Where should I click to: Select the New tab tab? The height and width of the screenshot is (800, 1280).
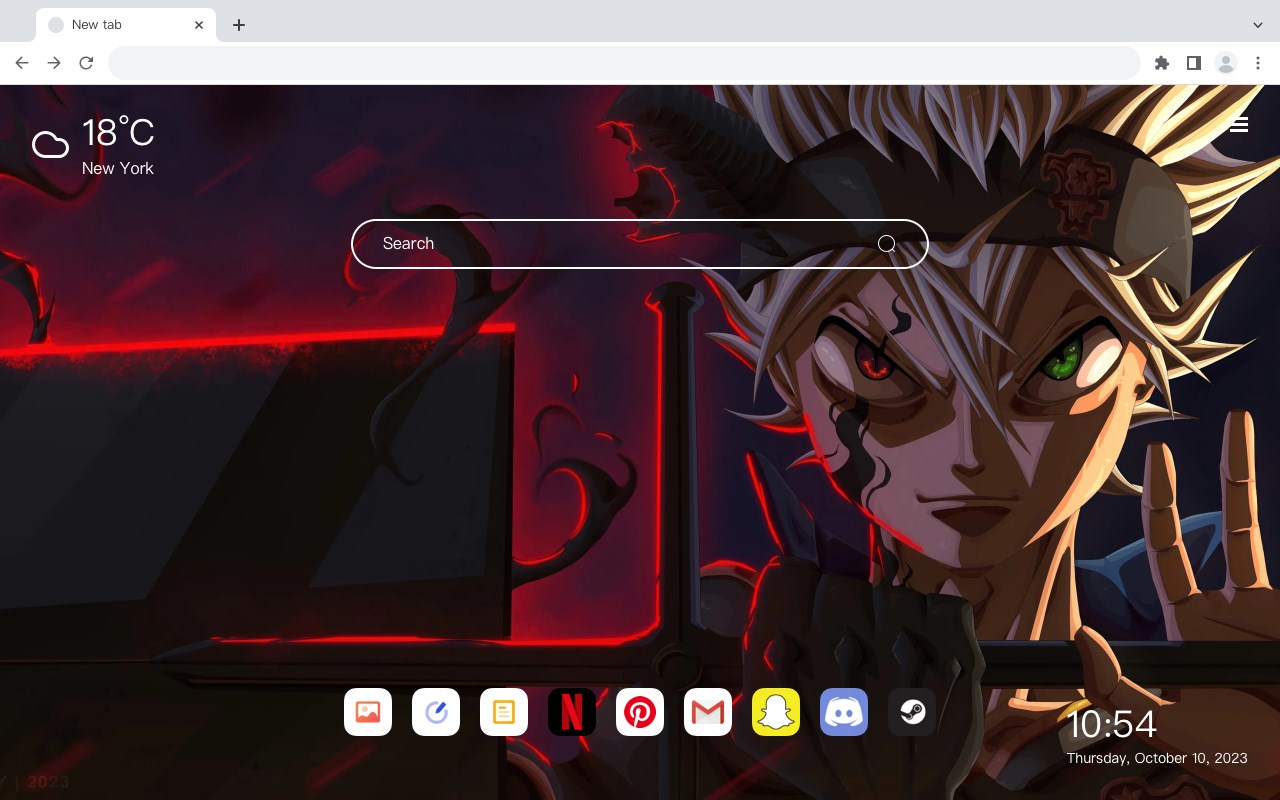(126, 25)
